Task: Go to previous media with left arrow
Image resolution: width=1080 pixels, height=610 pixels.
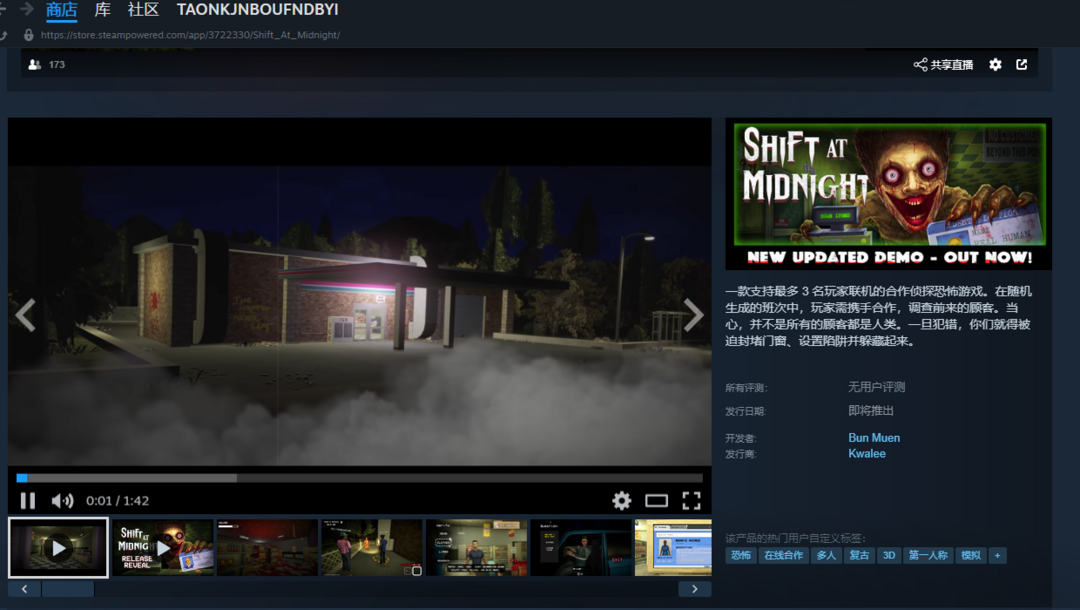Action: click(25, 315)
